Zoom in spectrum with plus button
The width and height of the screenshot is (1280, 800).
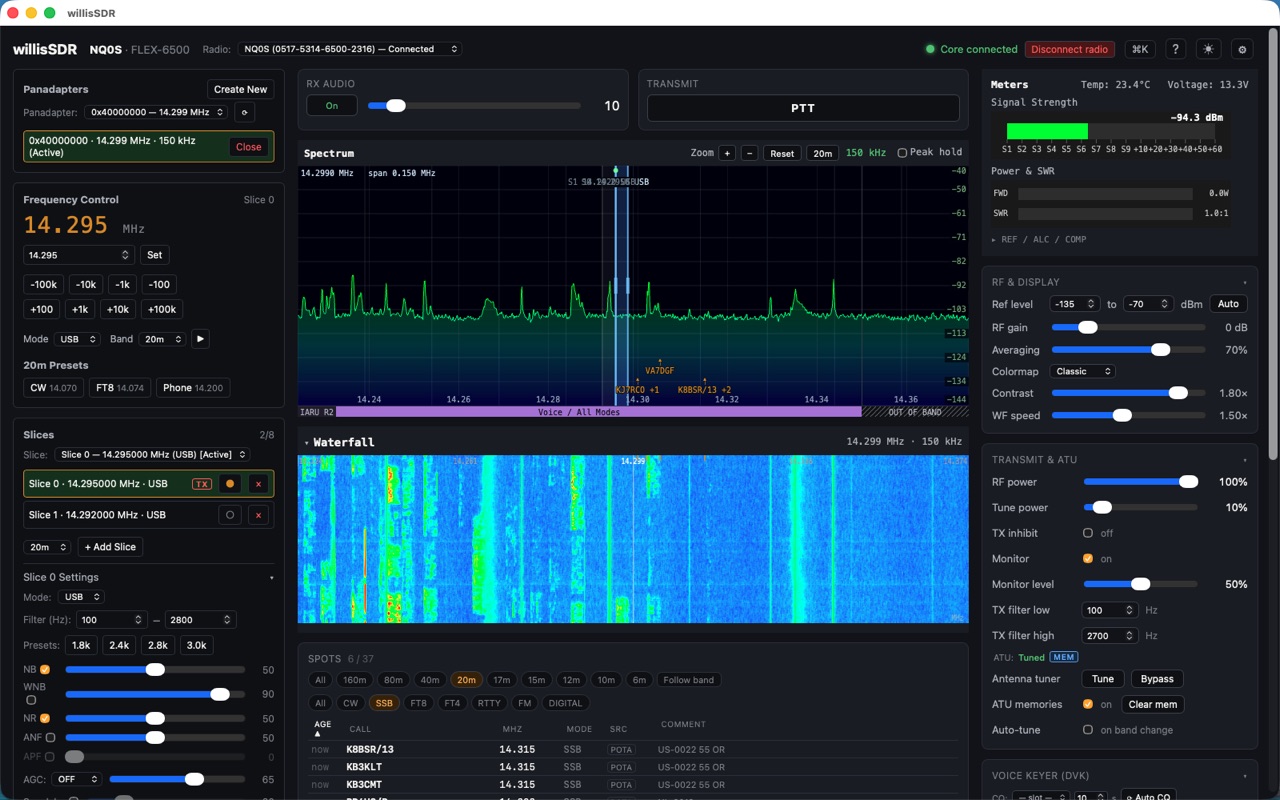click(x=727, y=153)
